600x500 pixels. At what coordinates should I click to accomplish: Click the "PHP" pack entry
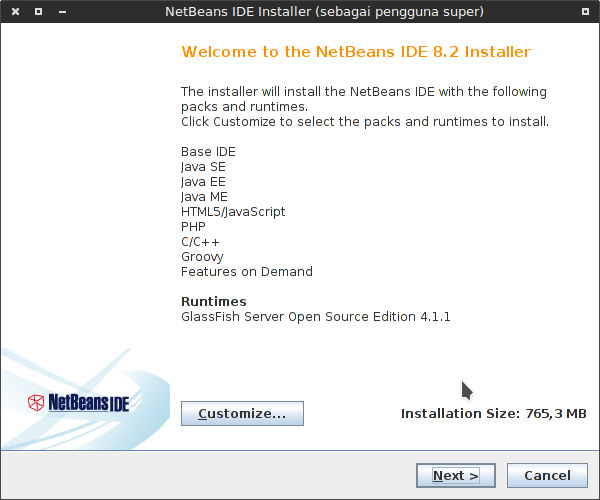(193, 226)
